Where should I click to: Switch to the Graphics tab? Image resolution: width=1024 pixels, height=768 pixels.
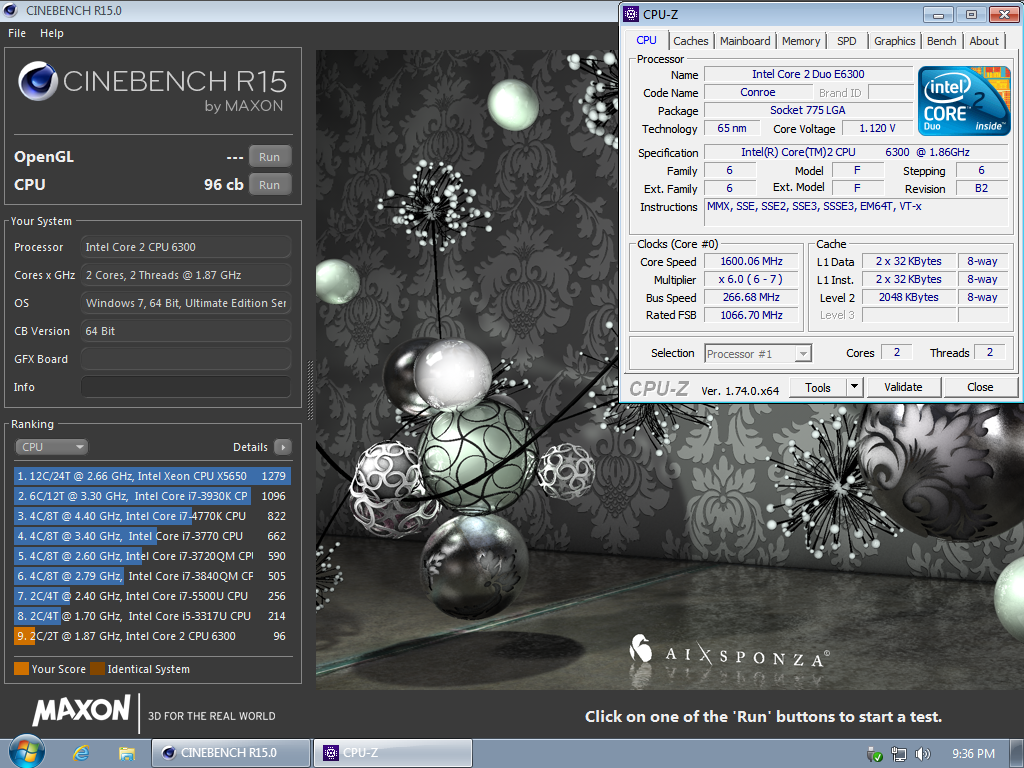click(894, 41)
